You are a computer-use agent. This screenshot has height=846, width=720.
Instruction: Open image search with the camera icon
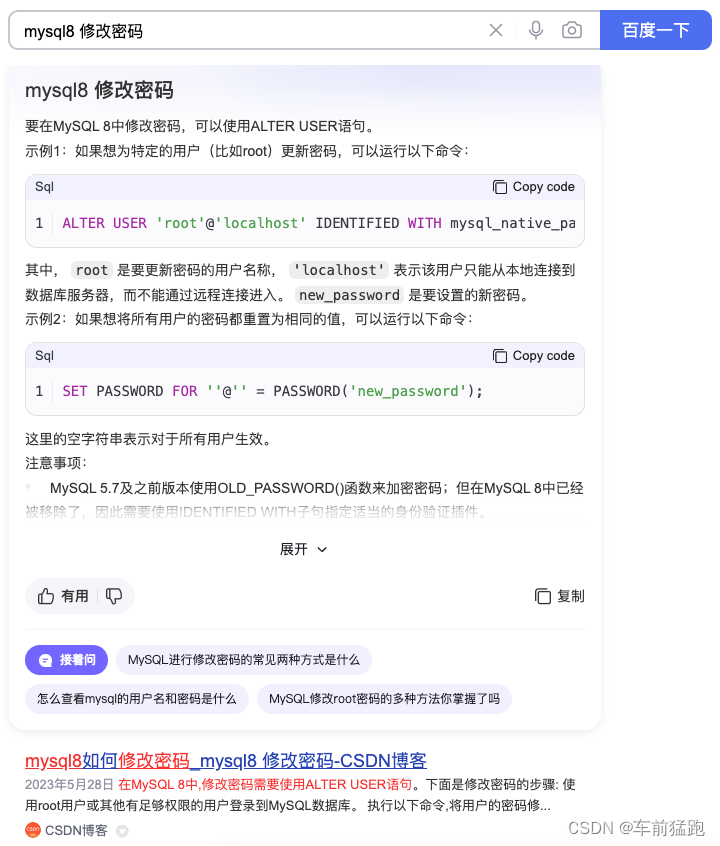[x=572, y=30]
